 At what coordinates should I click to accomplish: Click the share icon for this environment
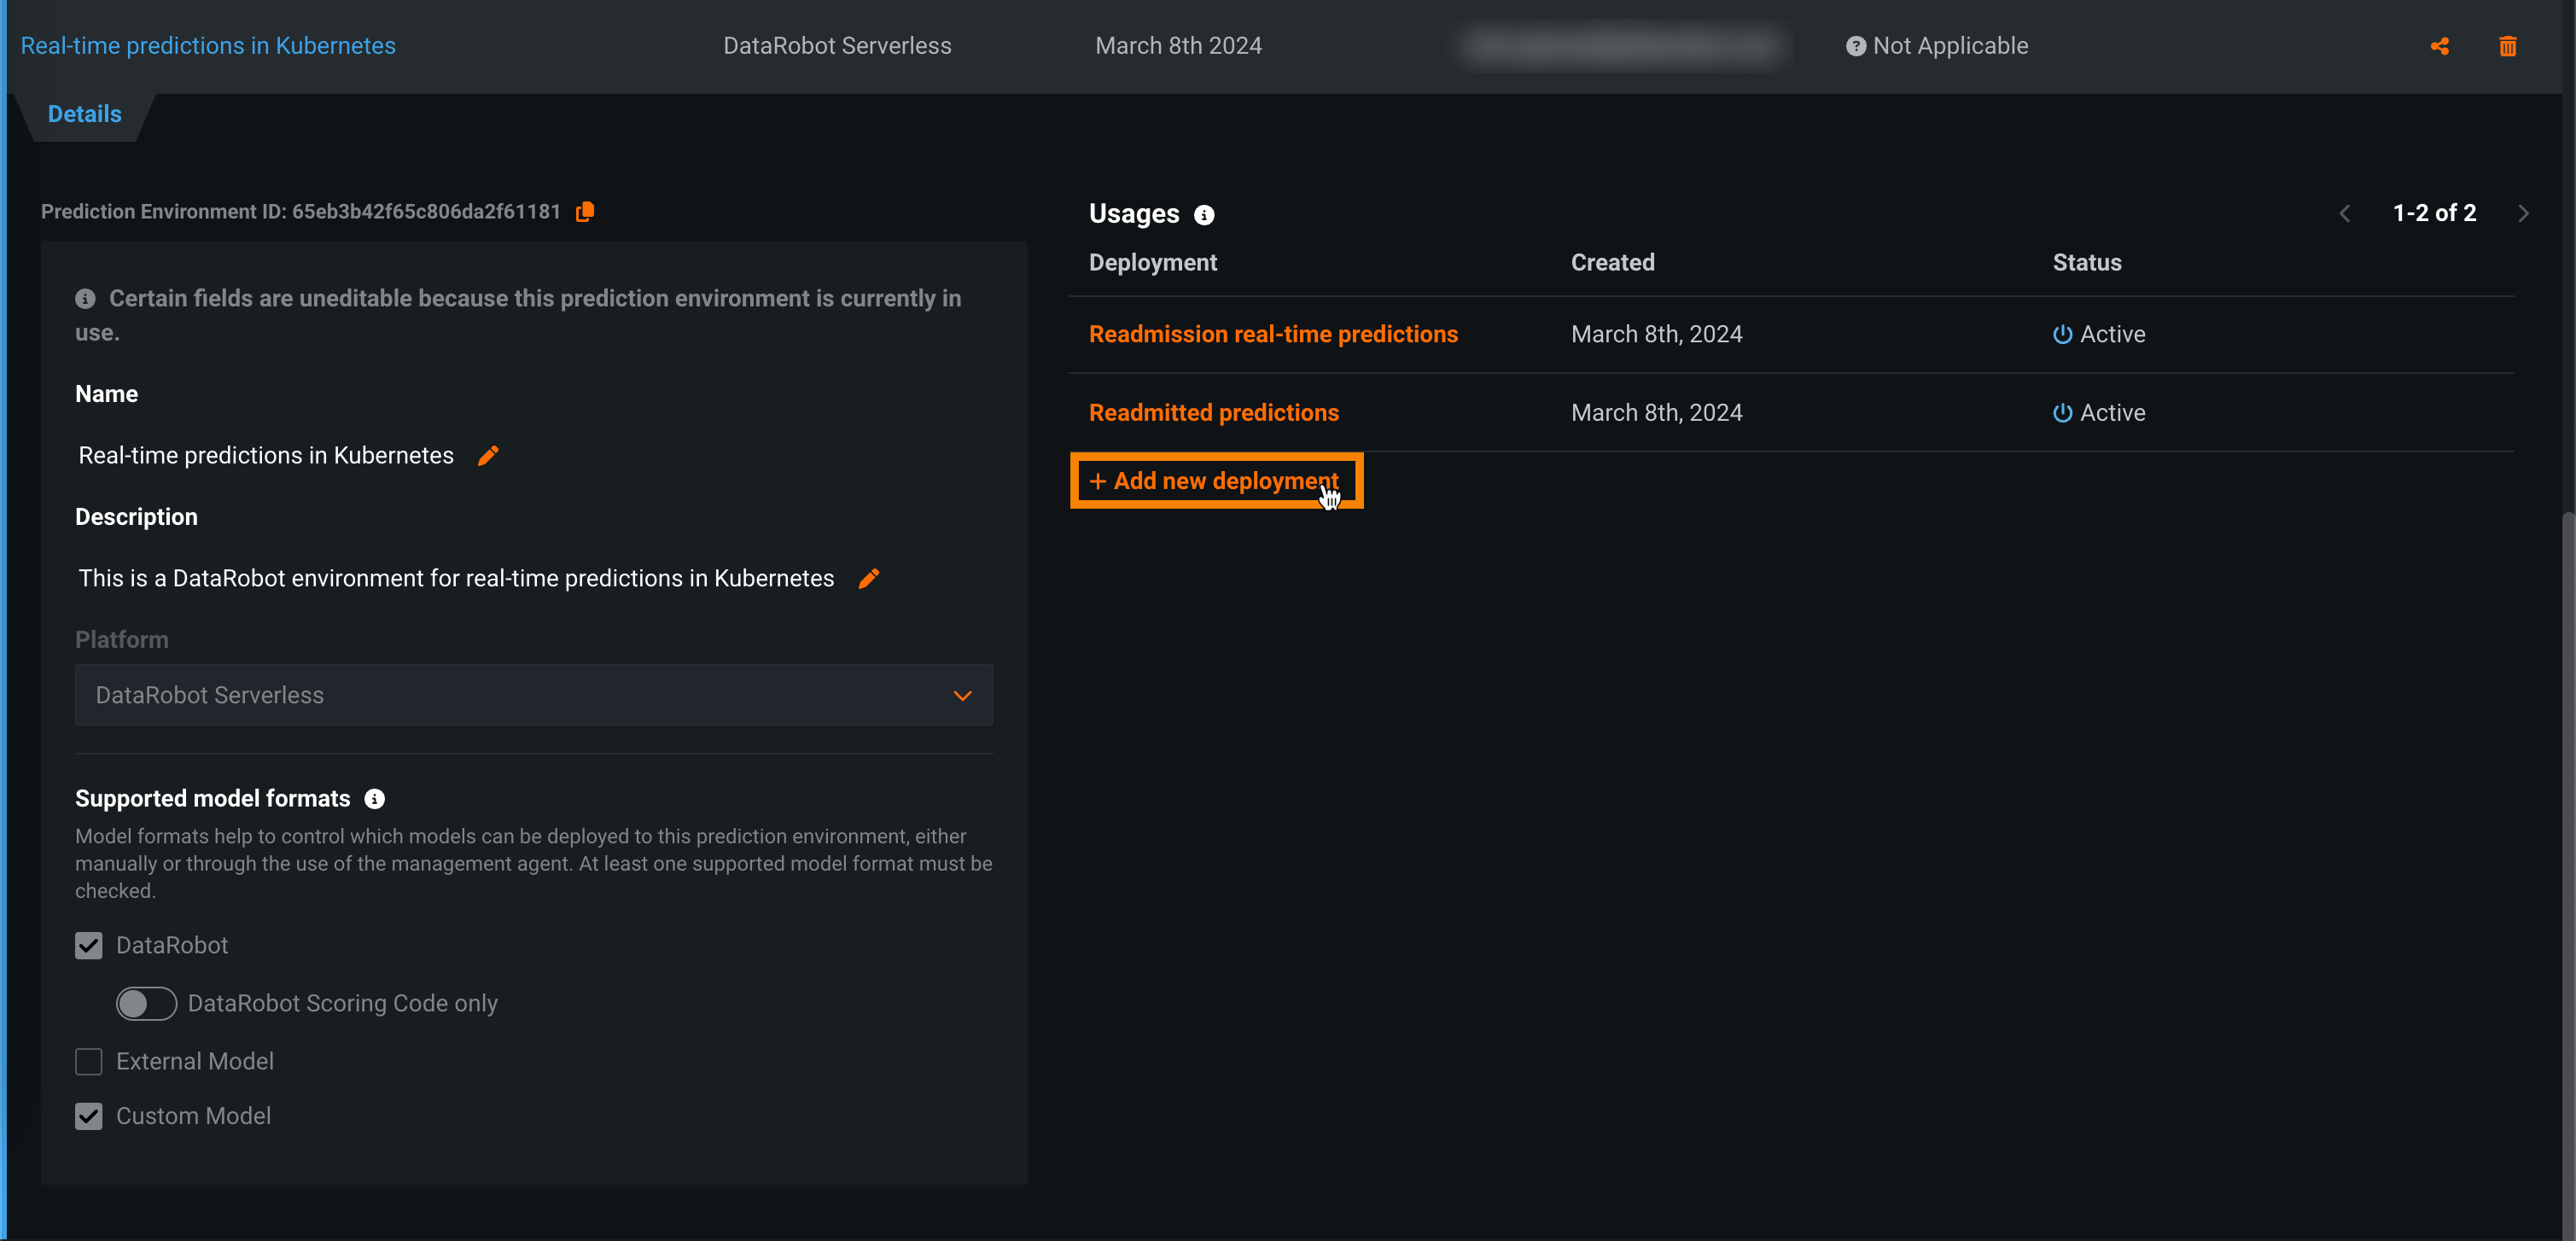2439,46
